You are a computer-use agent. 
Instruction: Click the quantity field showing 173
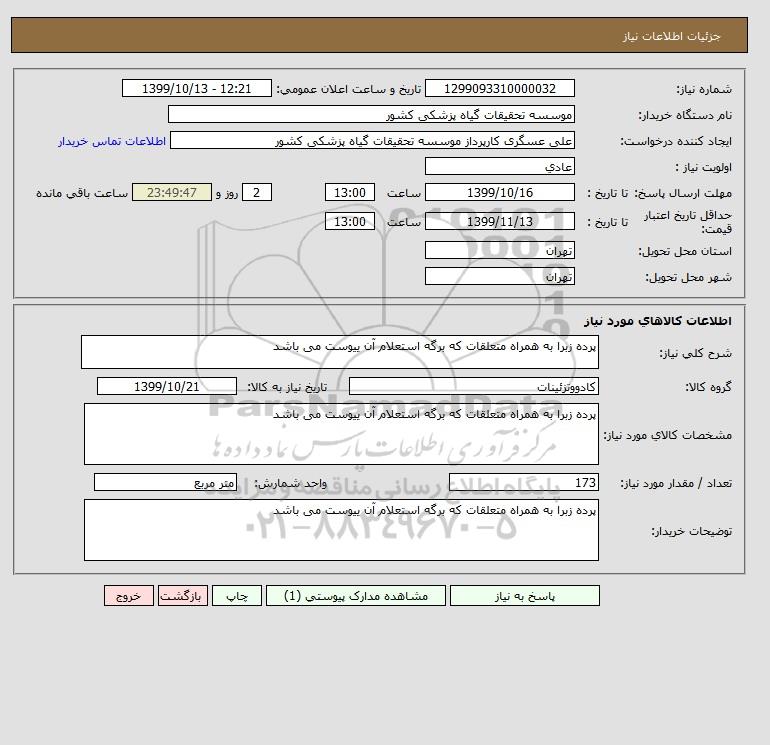[524, 483]
